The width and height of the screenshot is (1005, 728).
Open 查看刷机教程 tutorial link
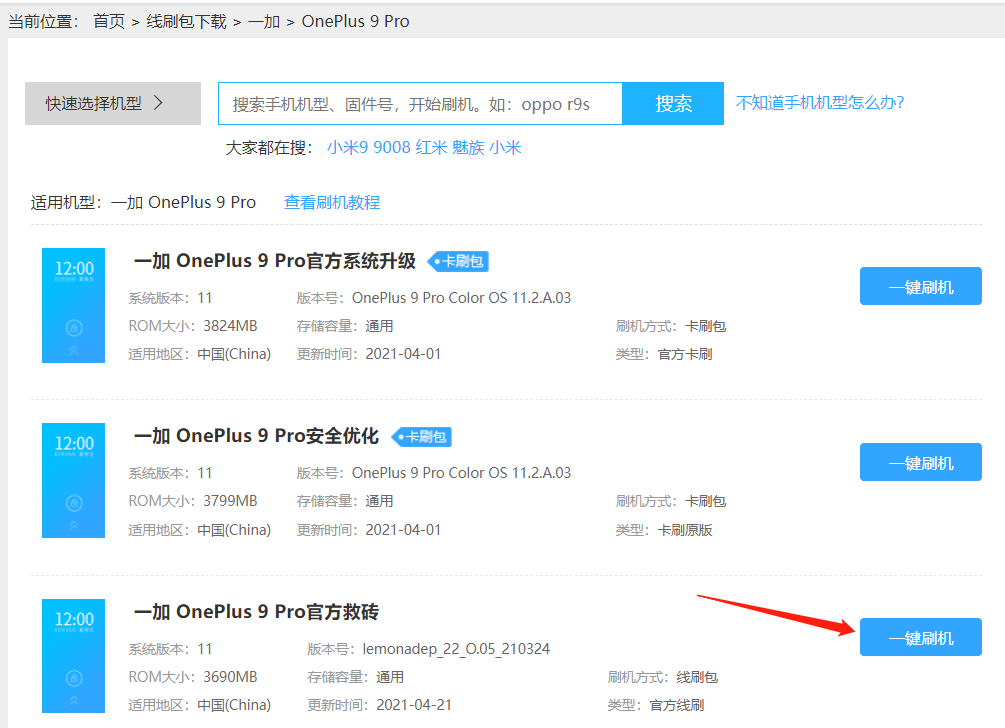click(332, 203)
